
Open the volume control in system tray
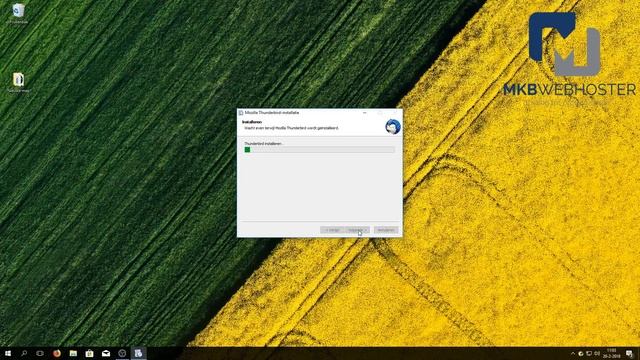pyautogui.click(x=597, y=353)
